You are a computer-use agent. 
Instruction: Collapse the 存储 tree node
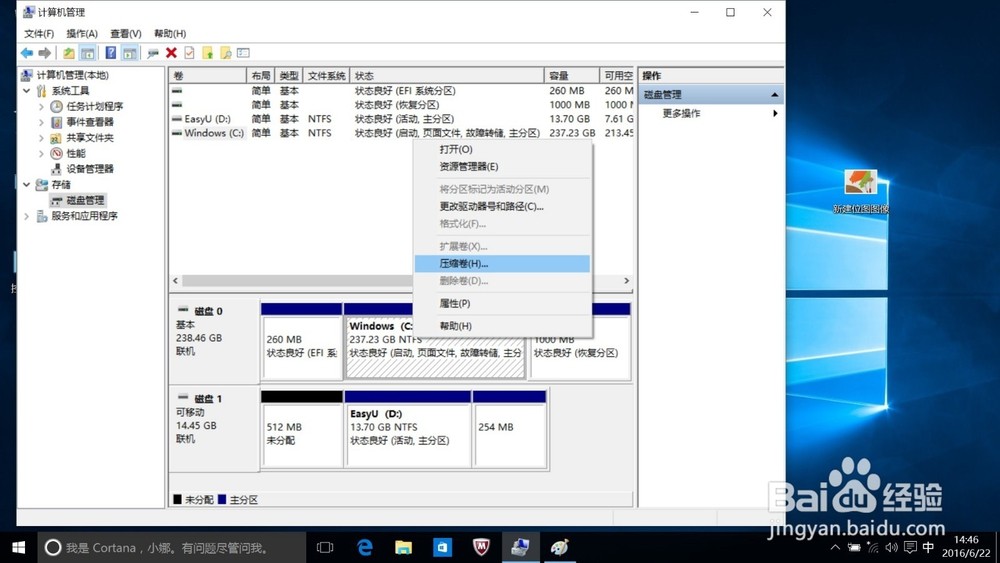coord(27,184)
